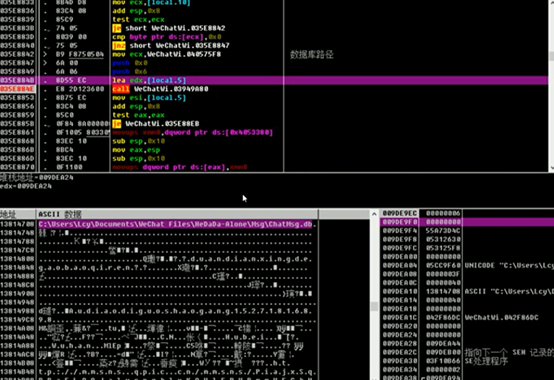Select the highlighted stack row 009DE9F0
Image resolution: width=554 pixels, height=380 pixels.
(x=467, y=222)
